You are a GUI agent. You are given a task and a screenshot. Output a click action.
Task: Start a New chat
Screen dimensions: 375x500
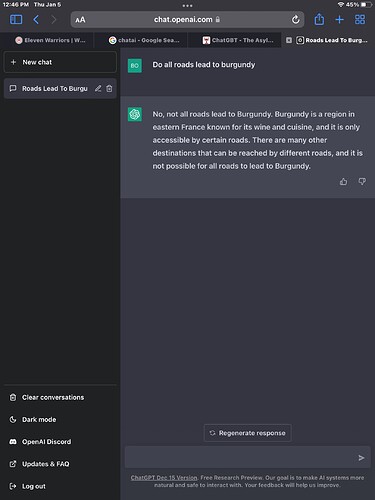(60, 62)
